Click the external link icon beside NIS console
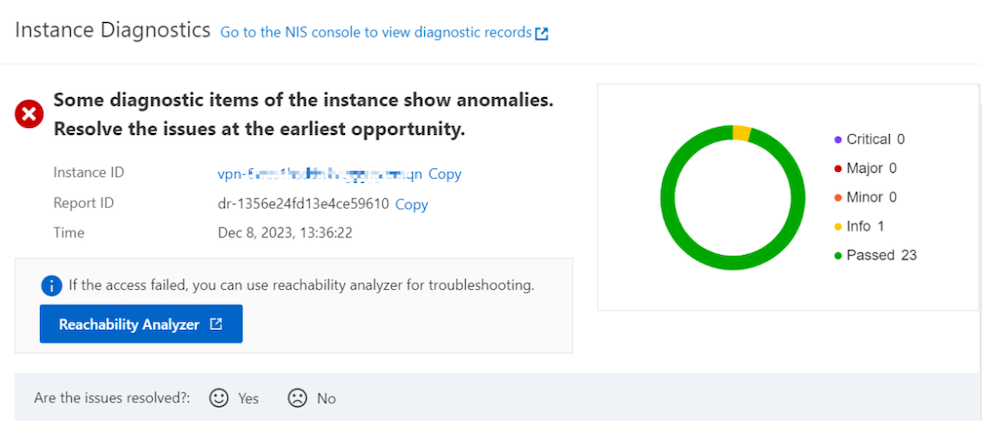The width and height of the screenshot is (1000, 436). point(542,33)
